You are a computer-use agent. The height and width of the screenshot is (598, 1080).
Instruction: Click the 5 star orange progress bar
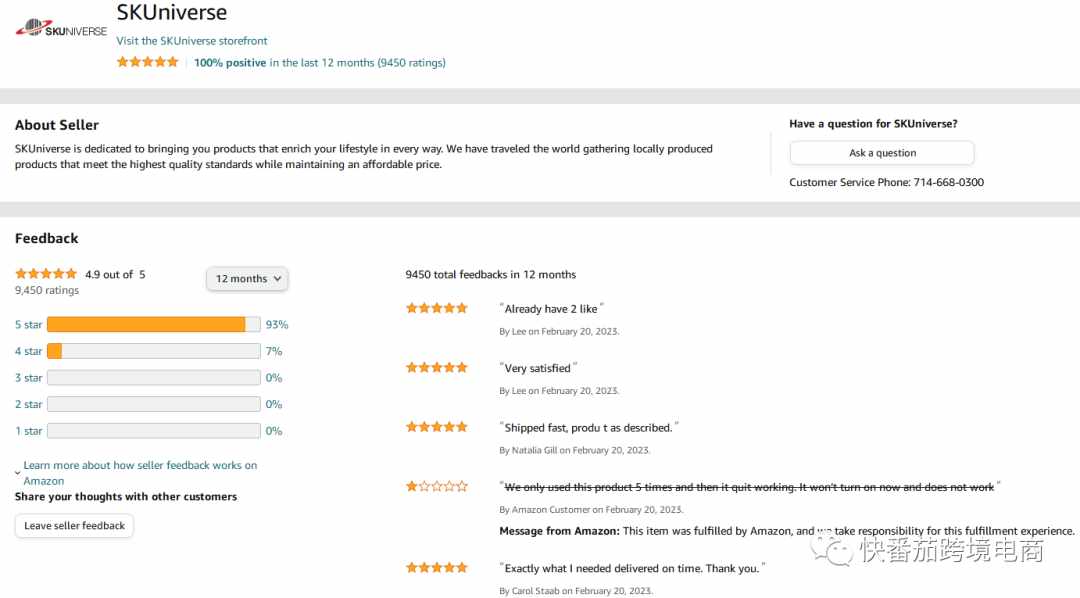tap(154, 324)
